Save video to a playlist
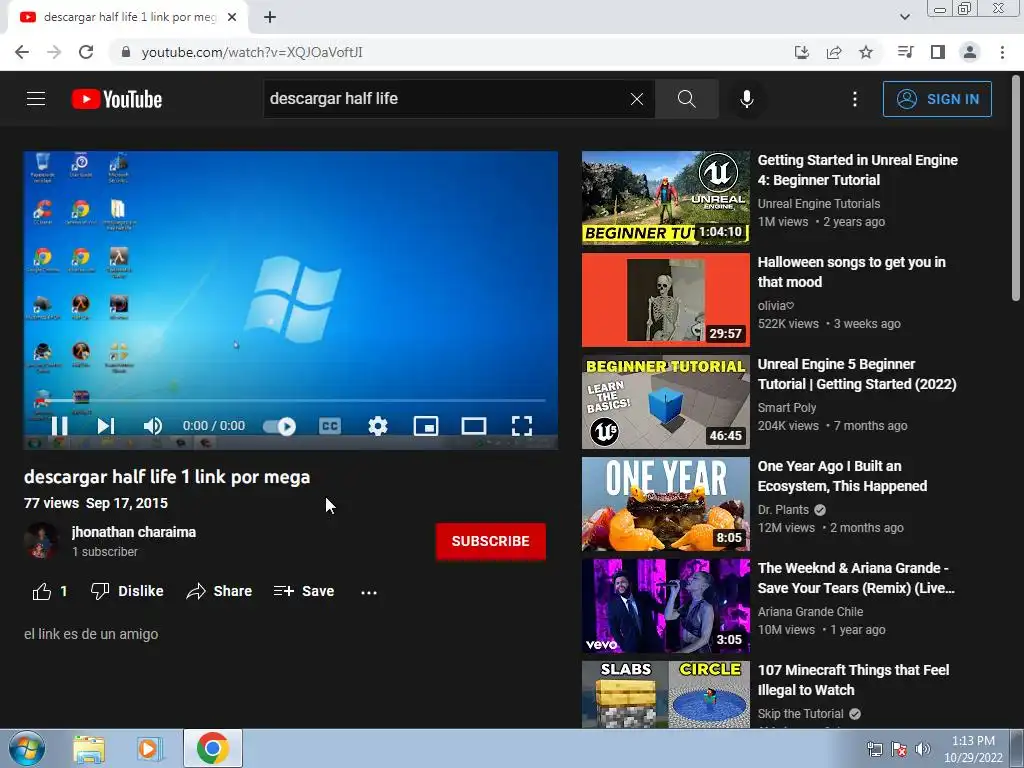The width and height of the screenshot is (1024, 768). pyautogui.click(x=304, y=591)
